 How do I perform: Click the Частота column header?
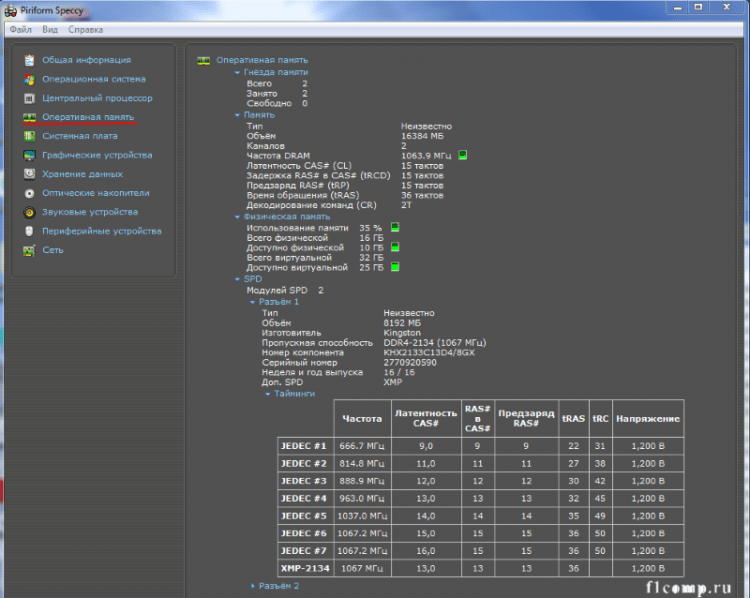coord(363,419)
